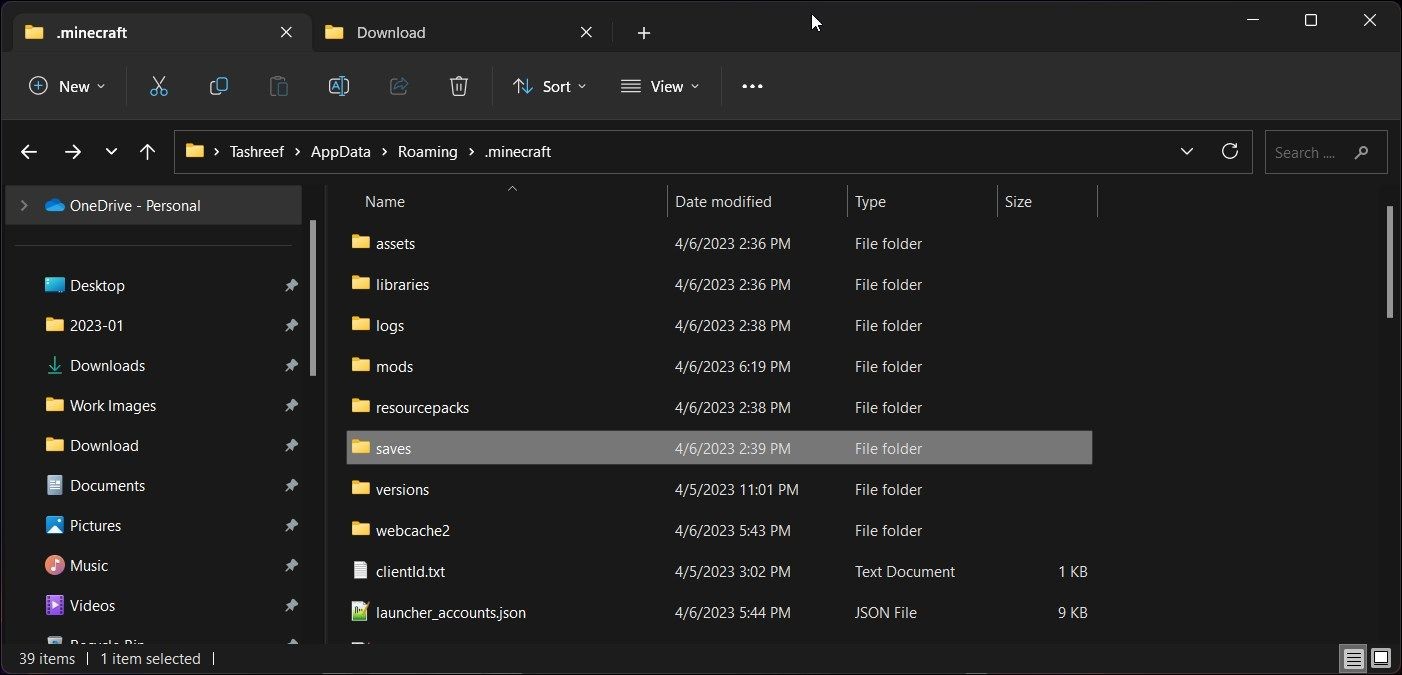Switch to Large icons view layout icon
This screenshot has height=675, width=1402.
tap(1381, 658)
